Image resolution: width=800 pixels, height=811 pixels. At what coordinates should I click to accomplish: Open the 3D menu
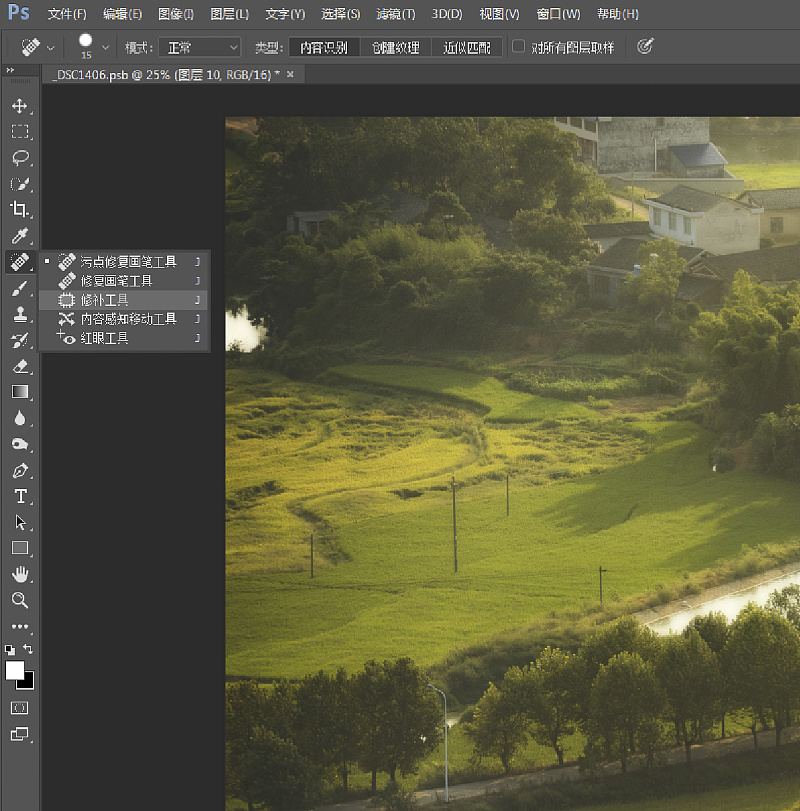pyautogui.click(x=447, y=14)
